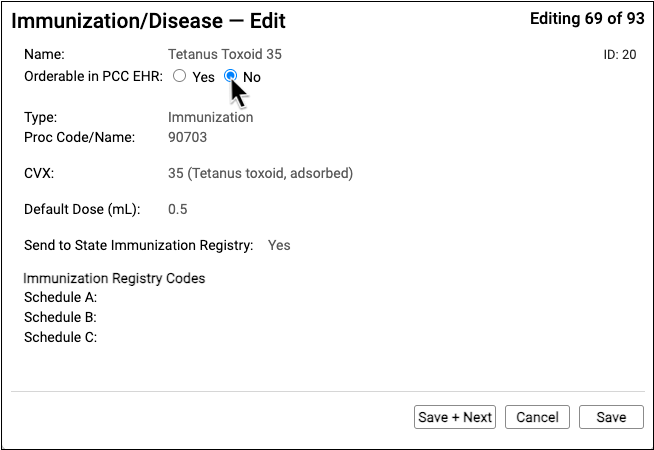Click the Tetanus Toxoid 35 name value
Viewport: 654px width, 450px height.
231,54
